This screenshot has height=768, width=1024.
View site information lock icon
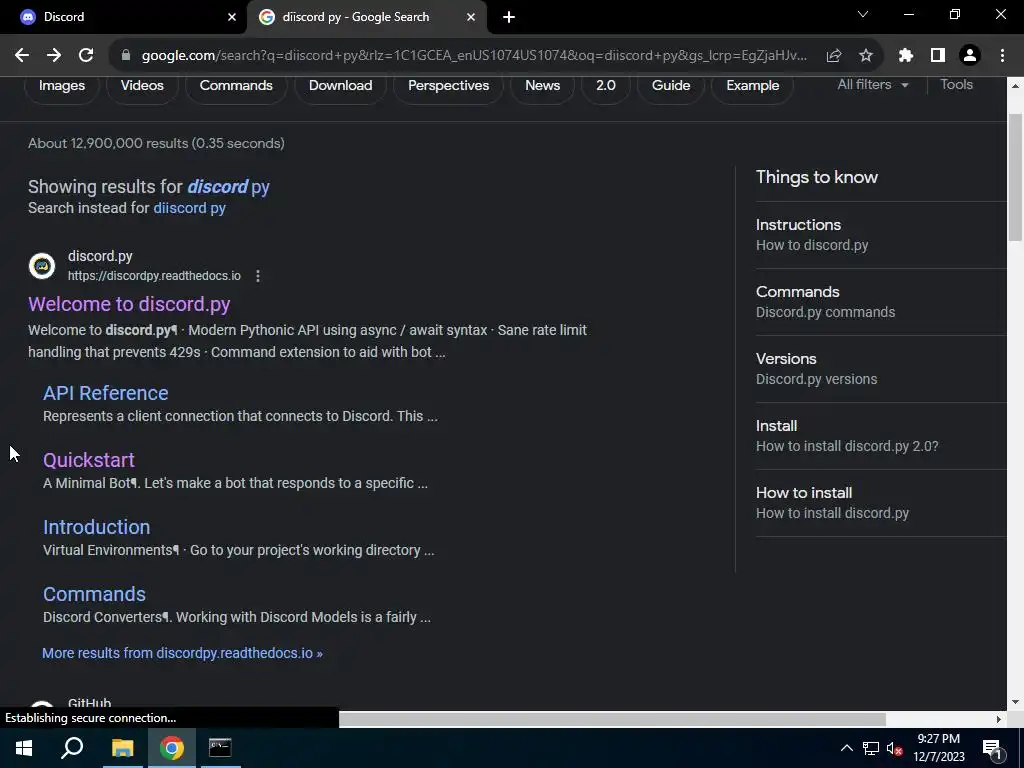pyautogui.click(x=126, y=56)
